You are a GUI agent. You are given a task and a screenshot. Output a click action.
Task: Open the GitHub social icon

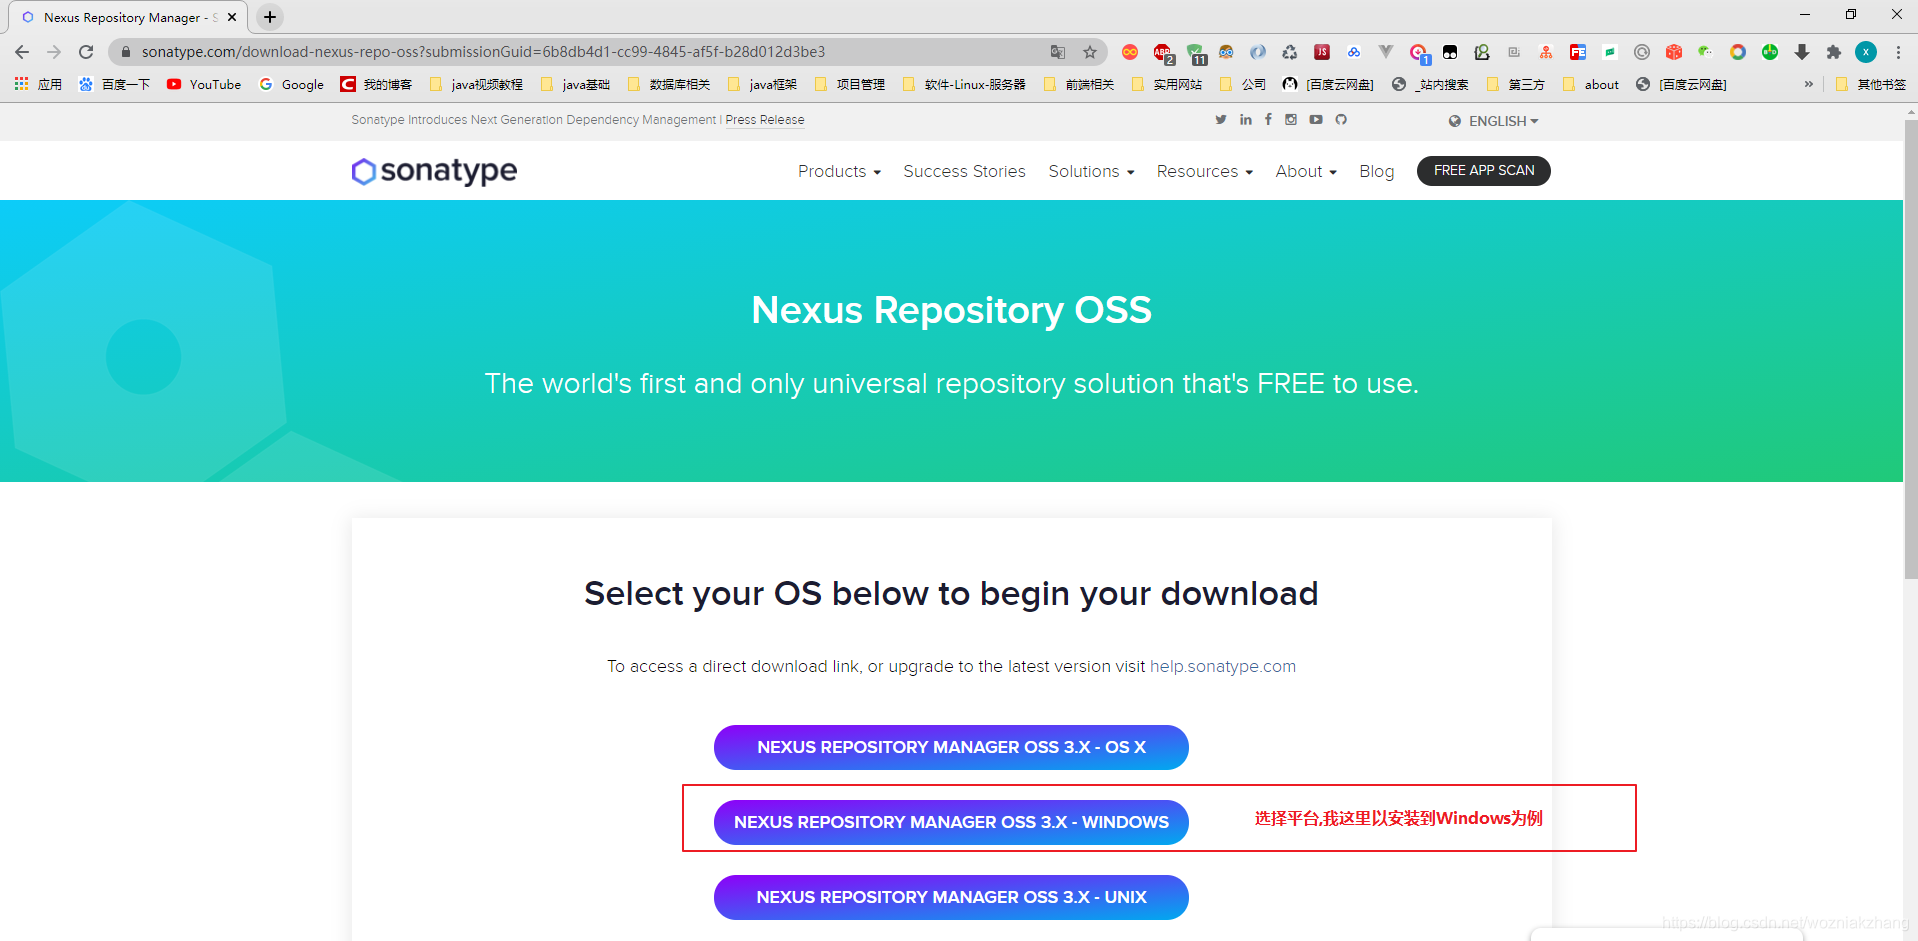1341,120
